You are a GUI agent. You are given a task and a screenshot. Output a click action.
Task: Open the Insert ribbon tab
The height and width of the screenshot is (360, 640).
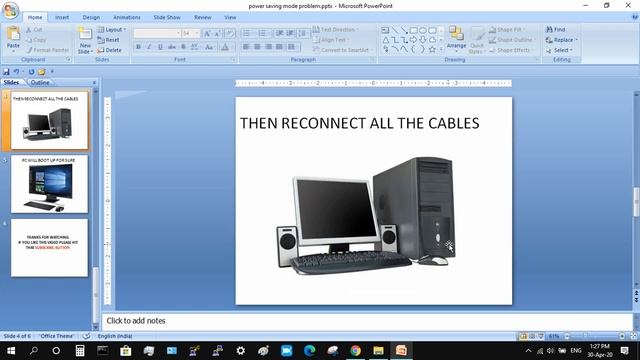(62, 18)
